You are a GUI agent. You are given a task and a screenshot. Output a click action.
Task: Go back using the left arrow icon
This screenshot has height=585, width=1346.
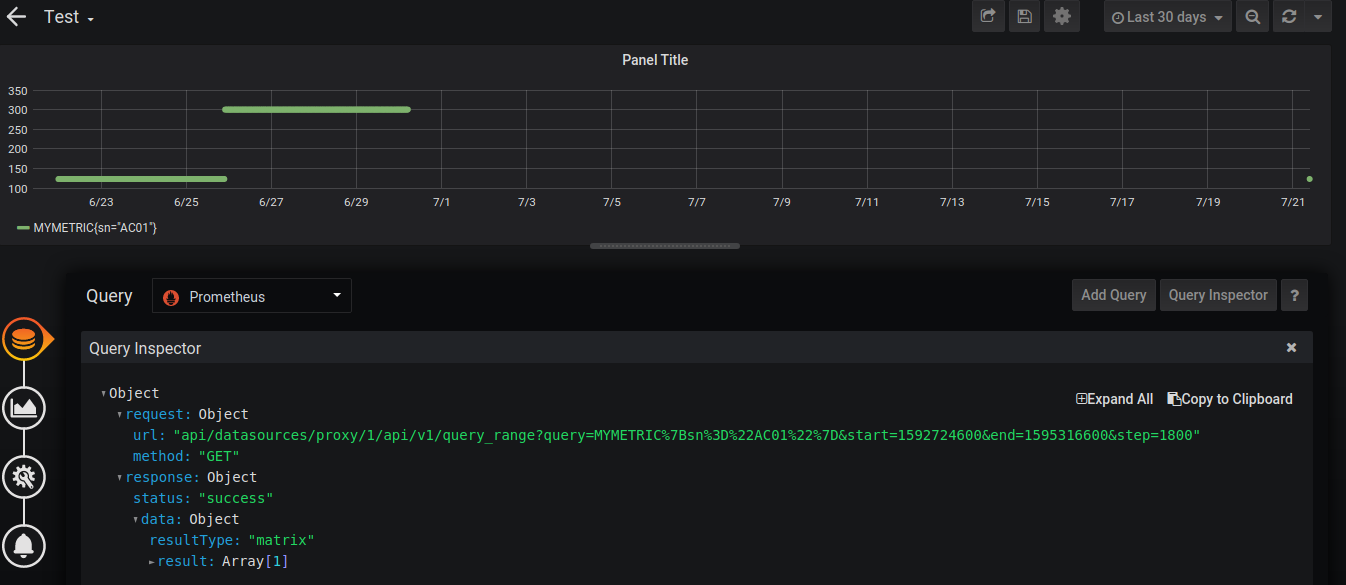point(16,17)
